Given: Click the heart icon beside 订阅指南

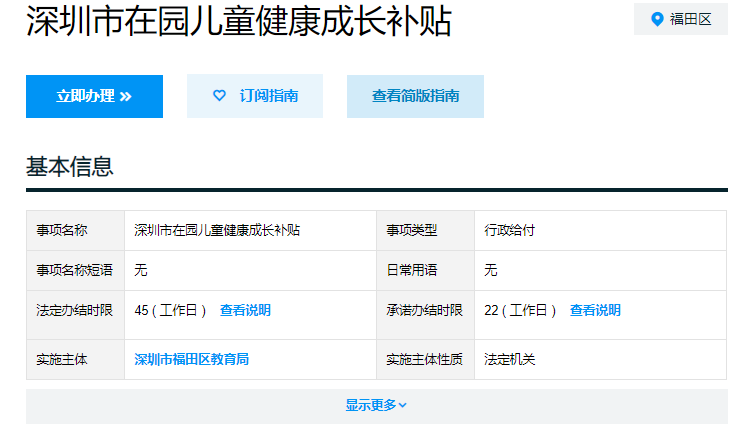Looking at the screenshot, I should [219, 96].
